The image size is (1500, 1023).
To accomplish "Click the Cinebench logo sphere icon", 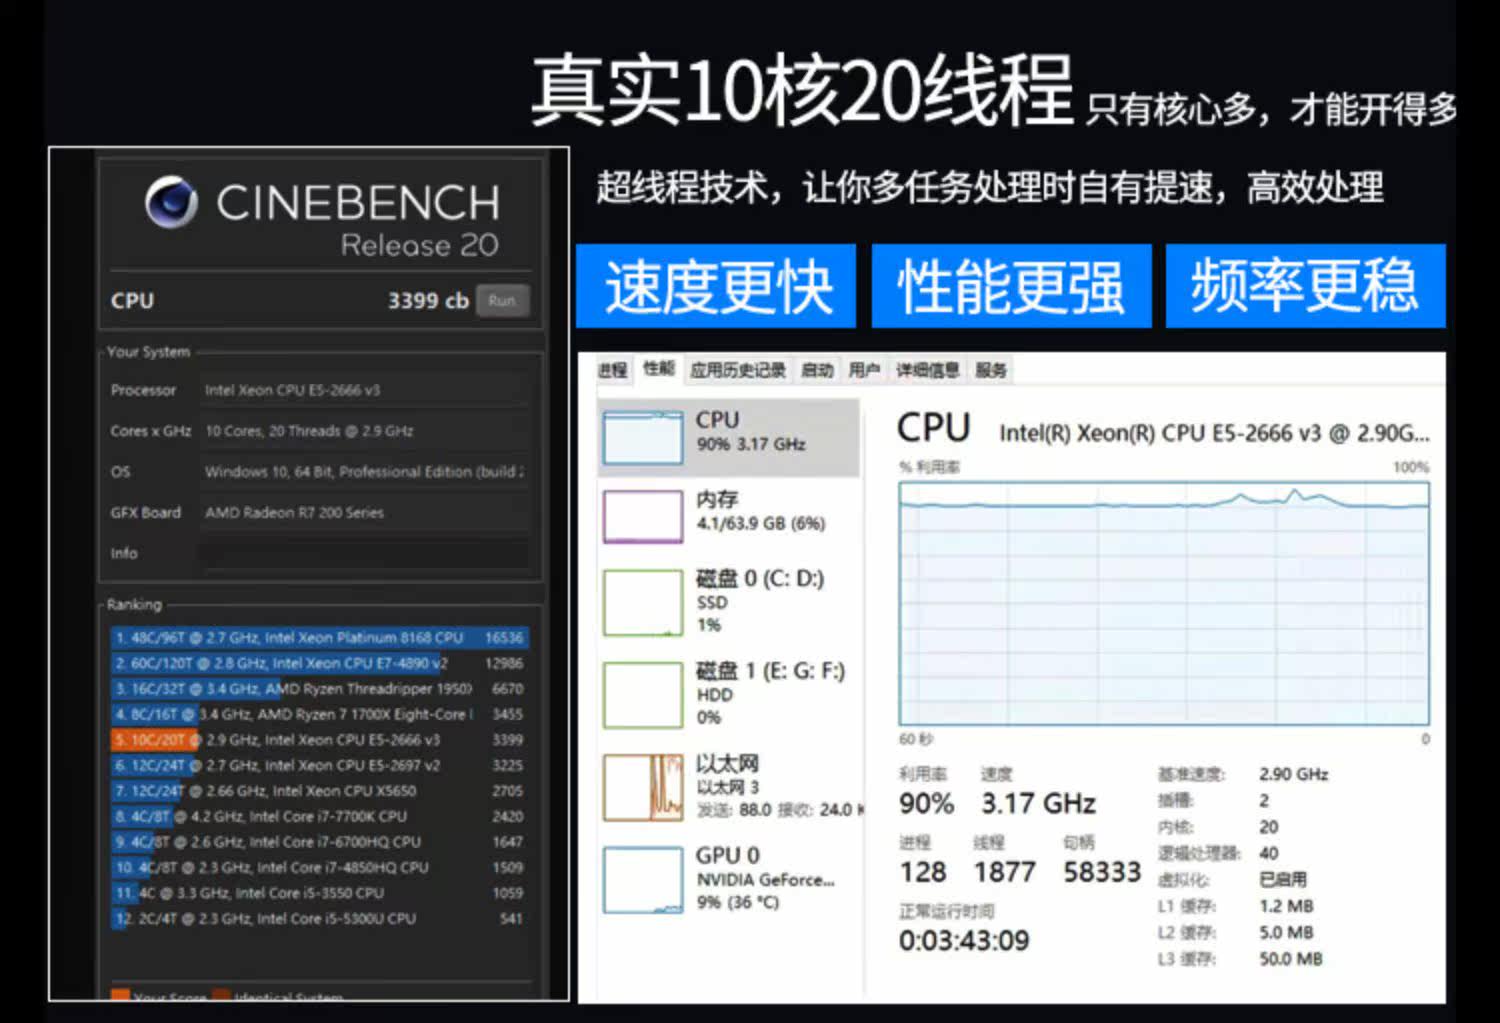I will (x=171, y=202).
